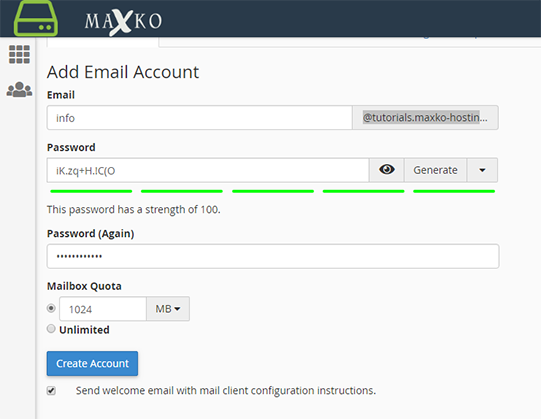Click 'Send welcome email with mail client configuration instructions.' text
This screenshot has width=541, height=419.
(226, 391)
